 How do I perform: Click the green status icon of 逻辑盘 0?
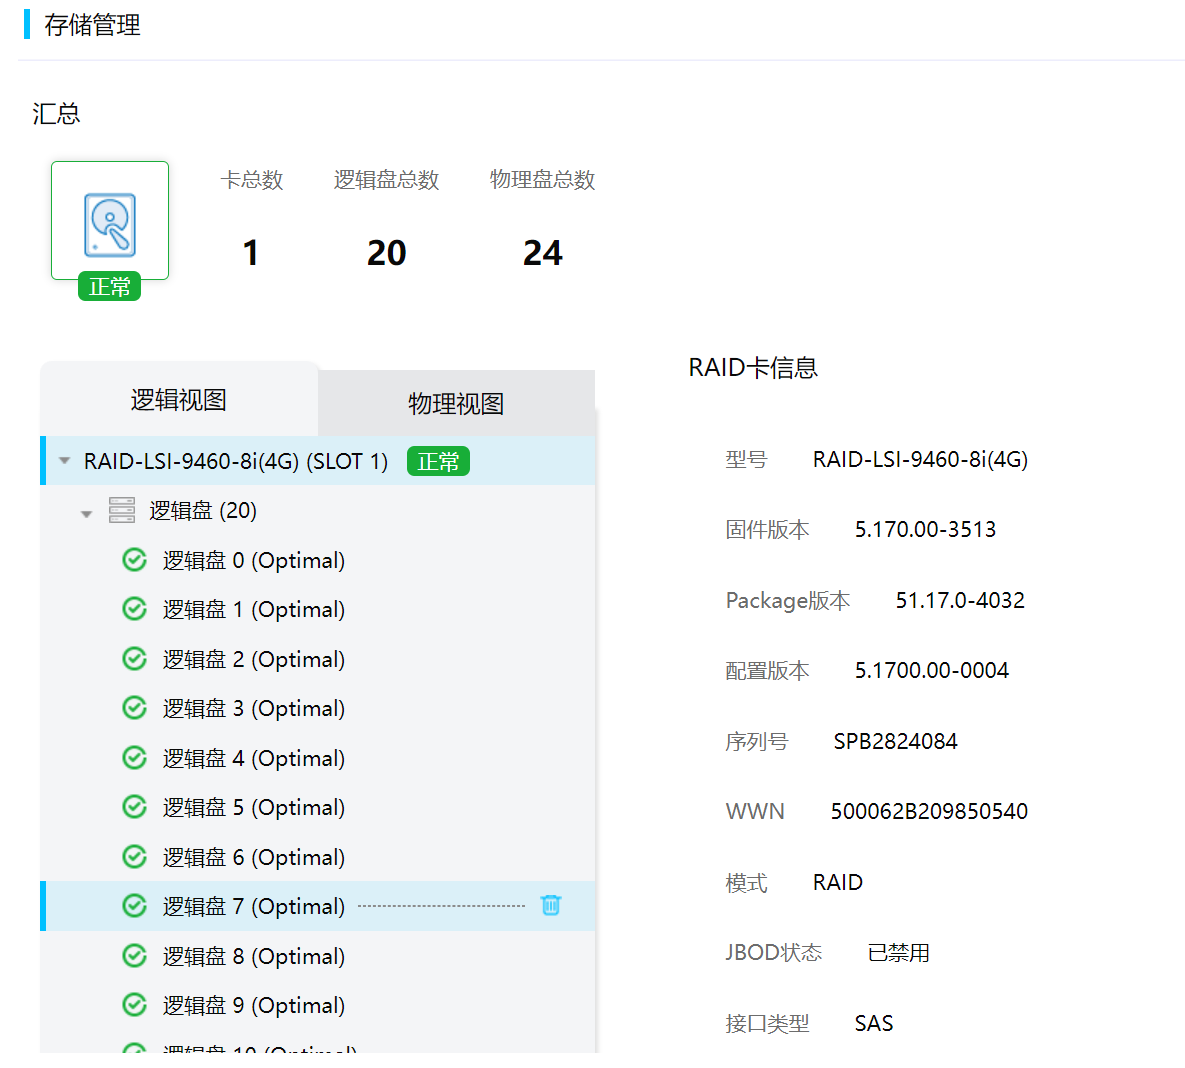pos(134,560)
